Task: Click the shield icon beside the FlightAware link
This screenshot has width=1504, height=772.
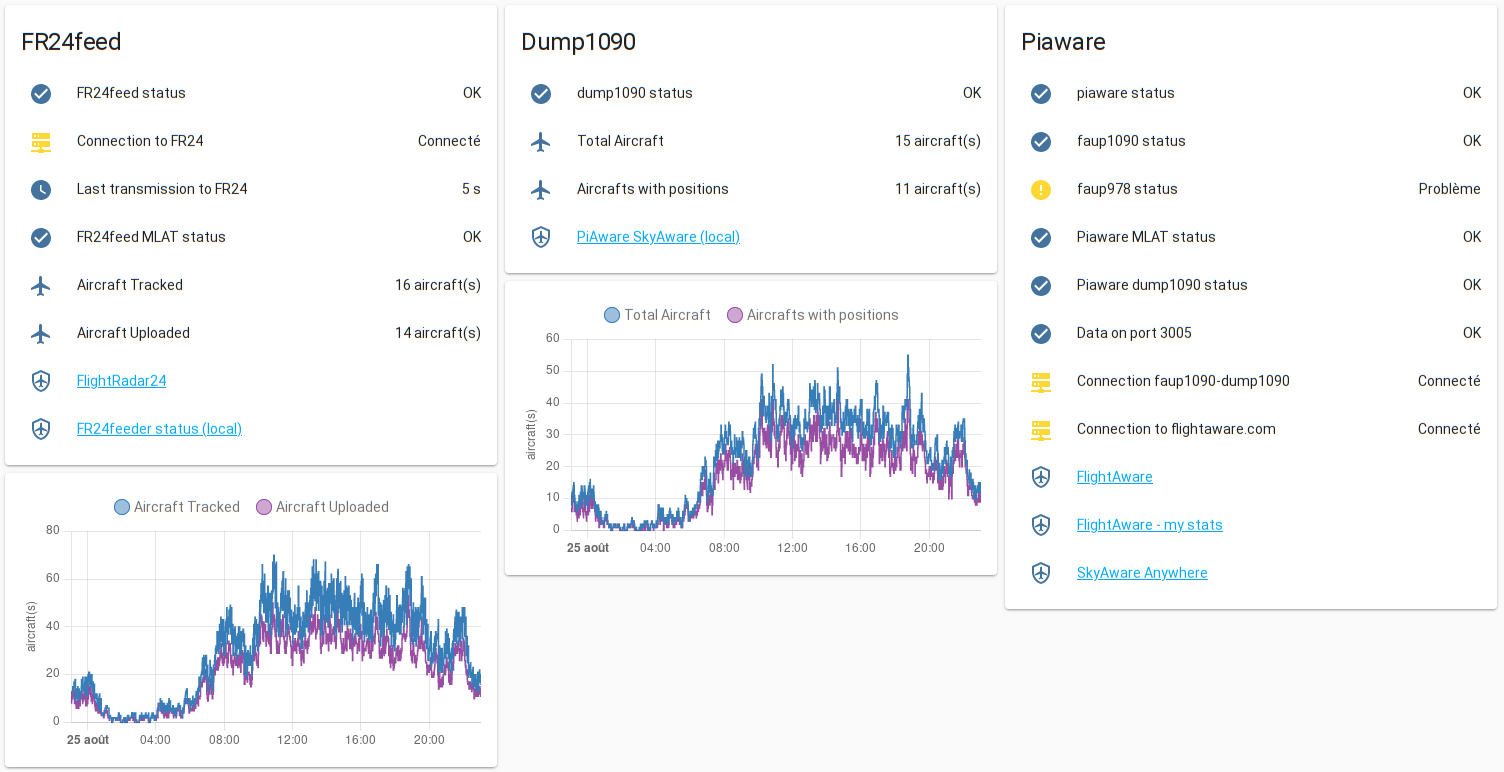Action: coord(1041,477)
